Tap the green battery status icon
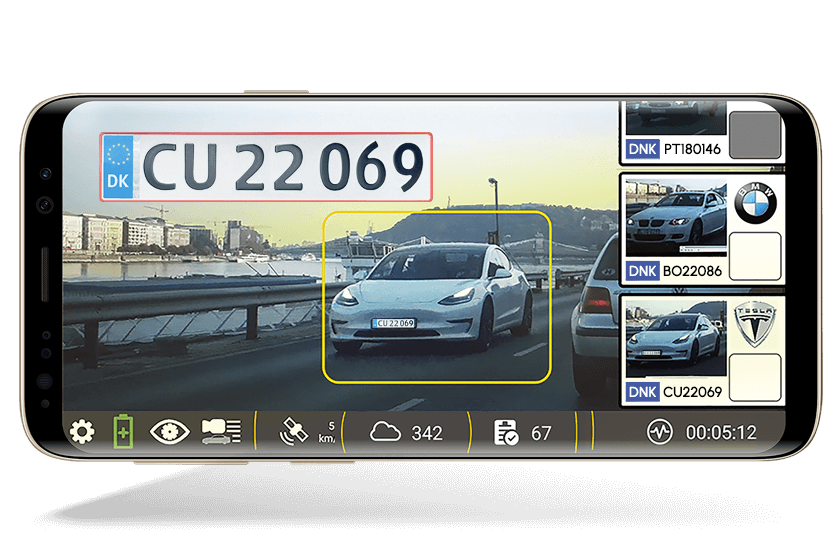Screen dimensions: 840x560 coord(122,432)
